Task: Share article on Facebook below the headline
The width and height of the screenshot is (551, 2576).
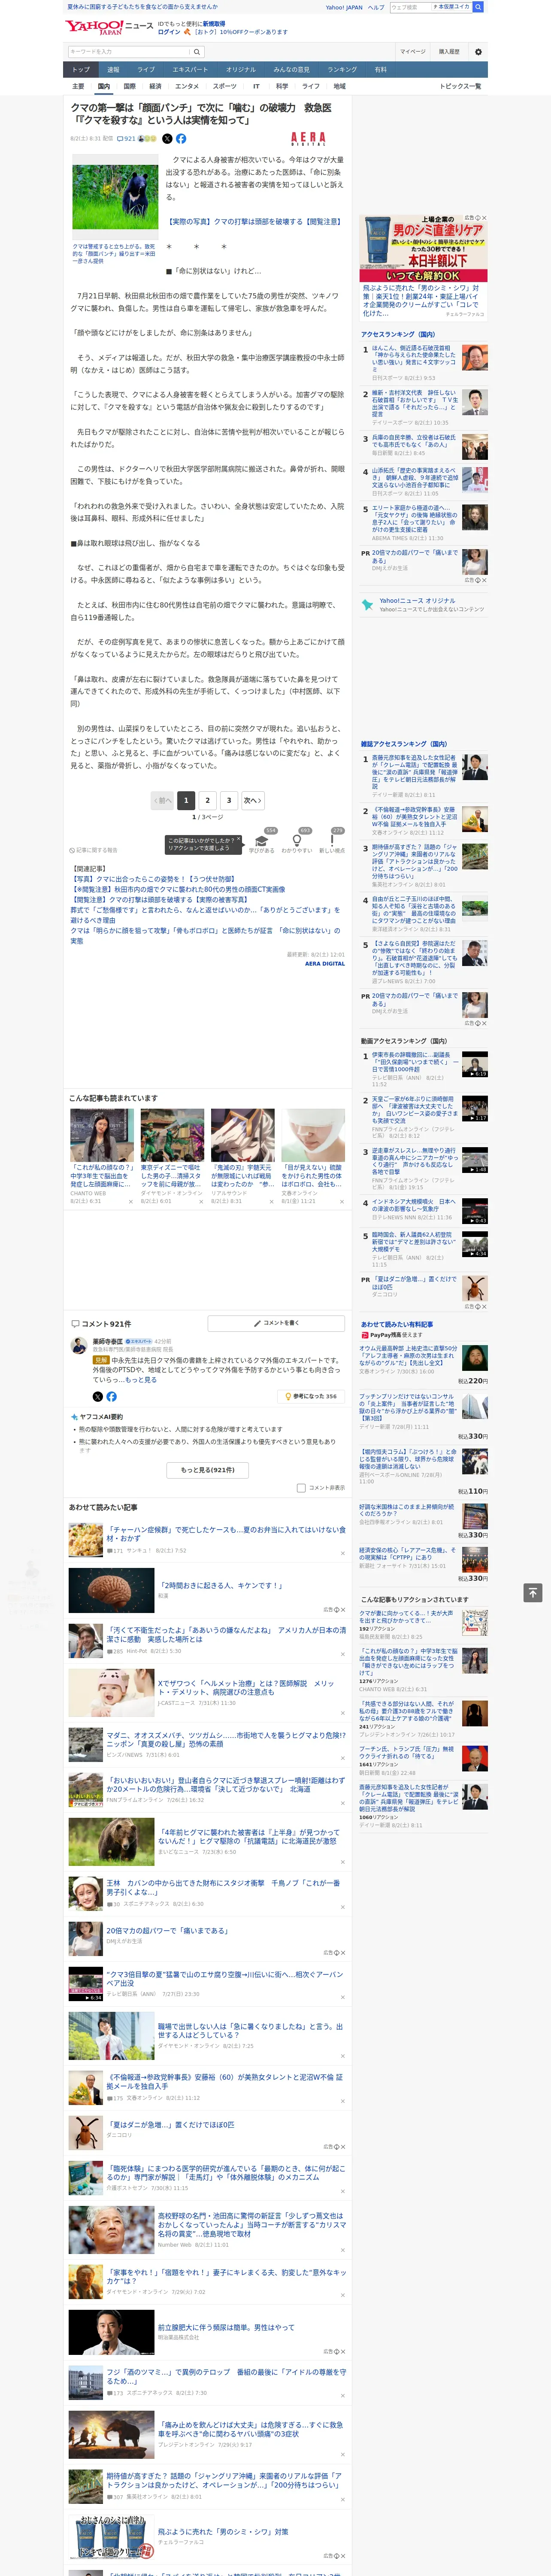Action: click(181, 139)
